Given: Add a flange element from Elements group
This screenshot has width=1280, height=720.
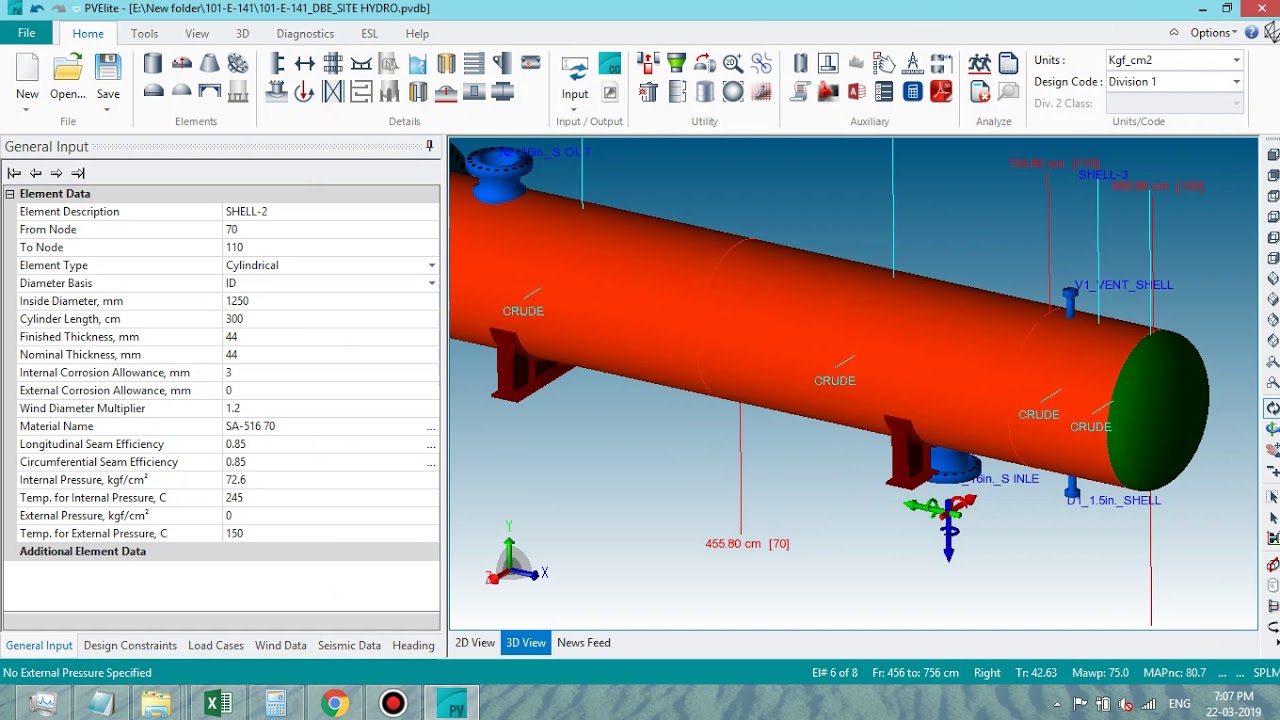Looking at the screenshot, I should coord(237,64).
